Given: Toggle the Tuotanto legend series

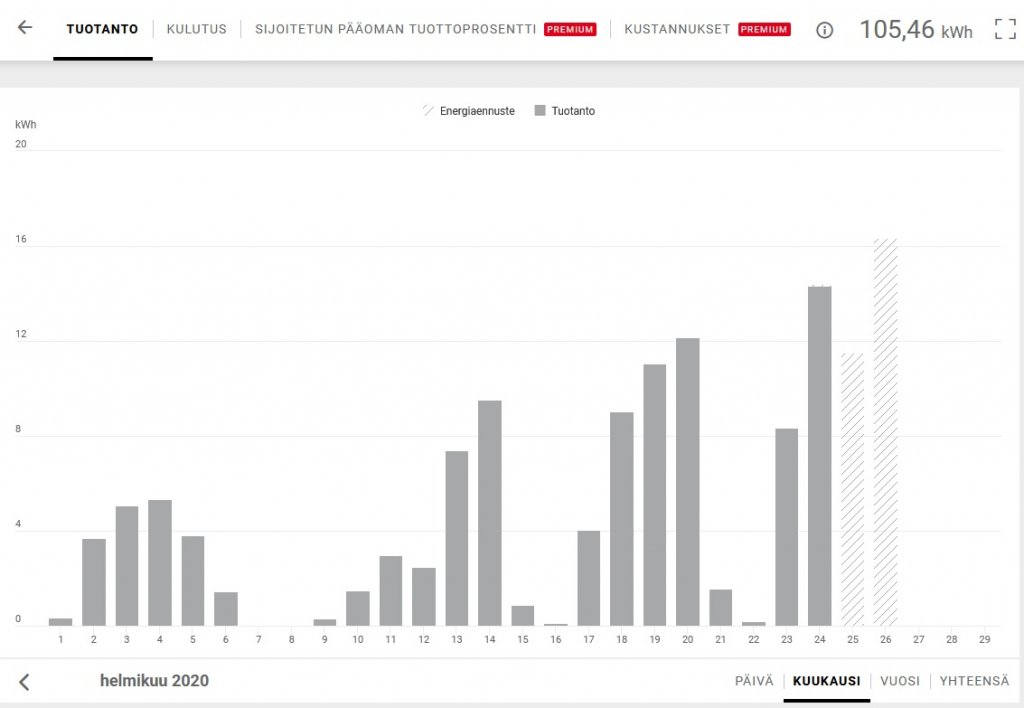Looking at the screenshot, I should click(x=565, y=111).
